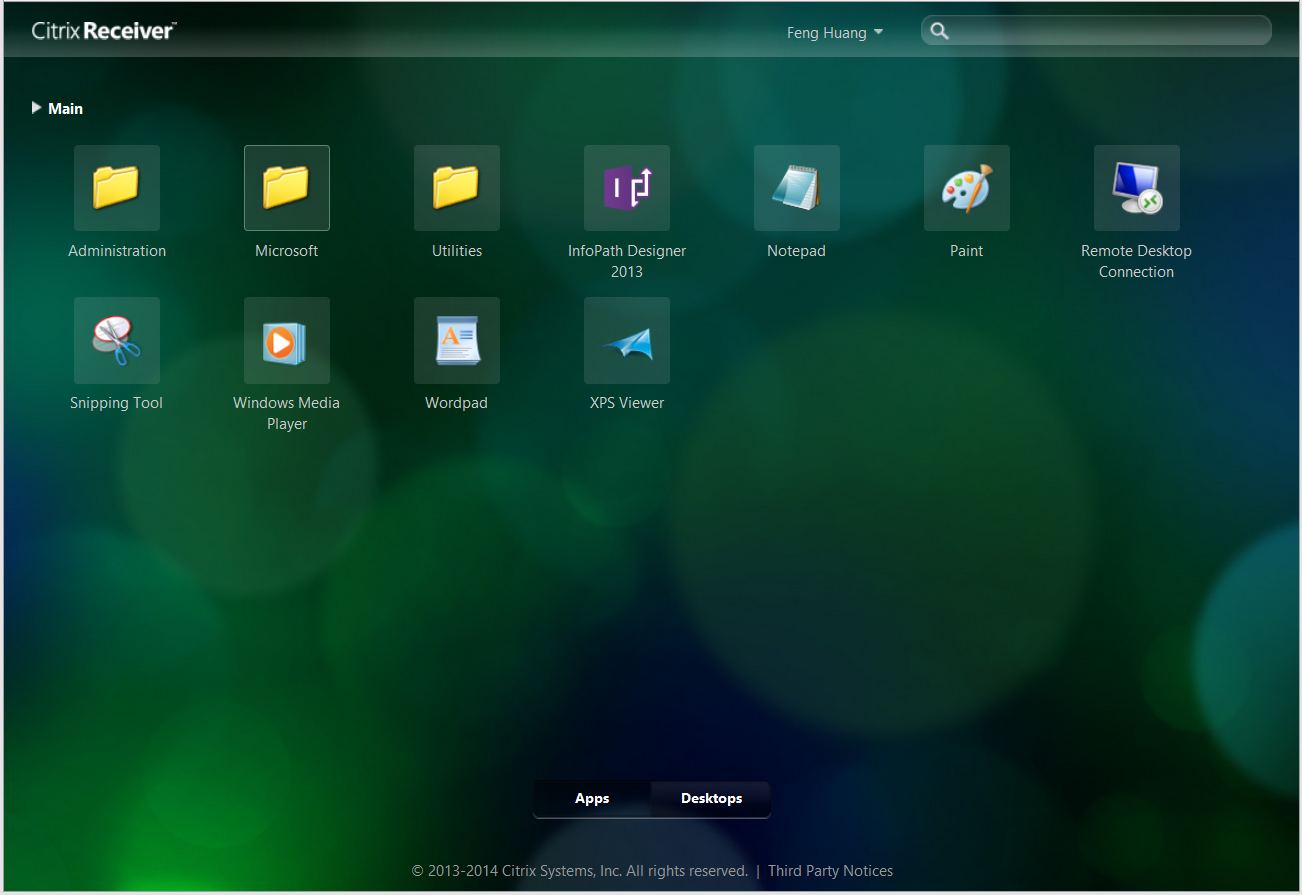Open Windows Media Player
1302x895 pixels.
(x=287, y=341)
